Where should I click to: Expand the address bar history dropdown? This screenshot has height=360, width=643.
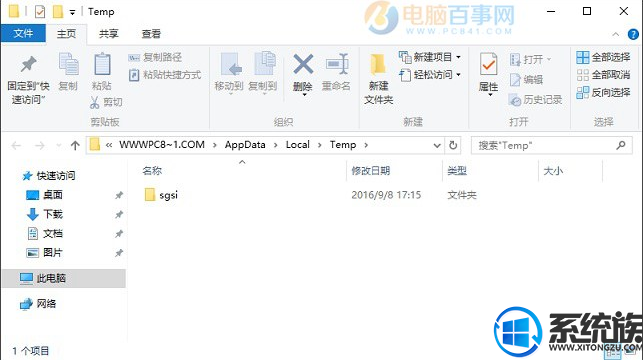(x=437, y=146)
